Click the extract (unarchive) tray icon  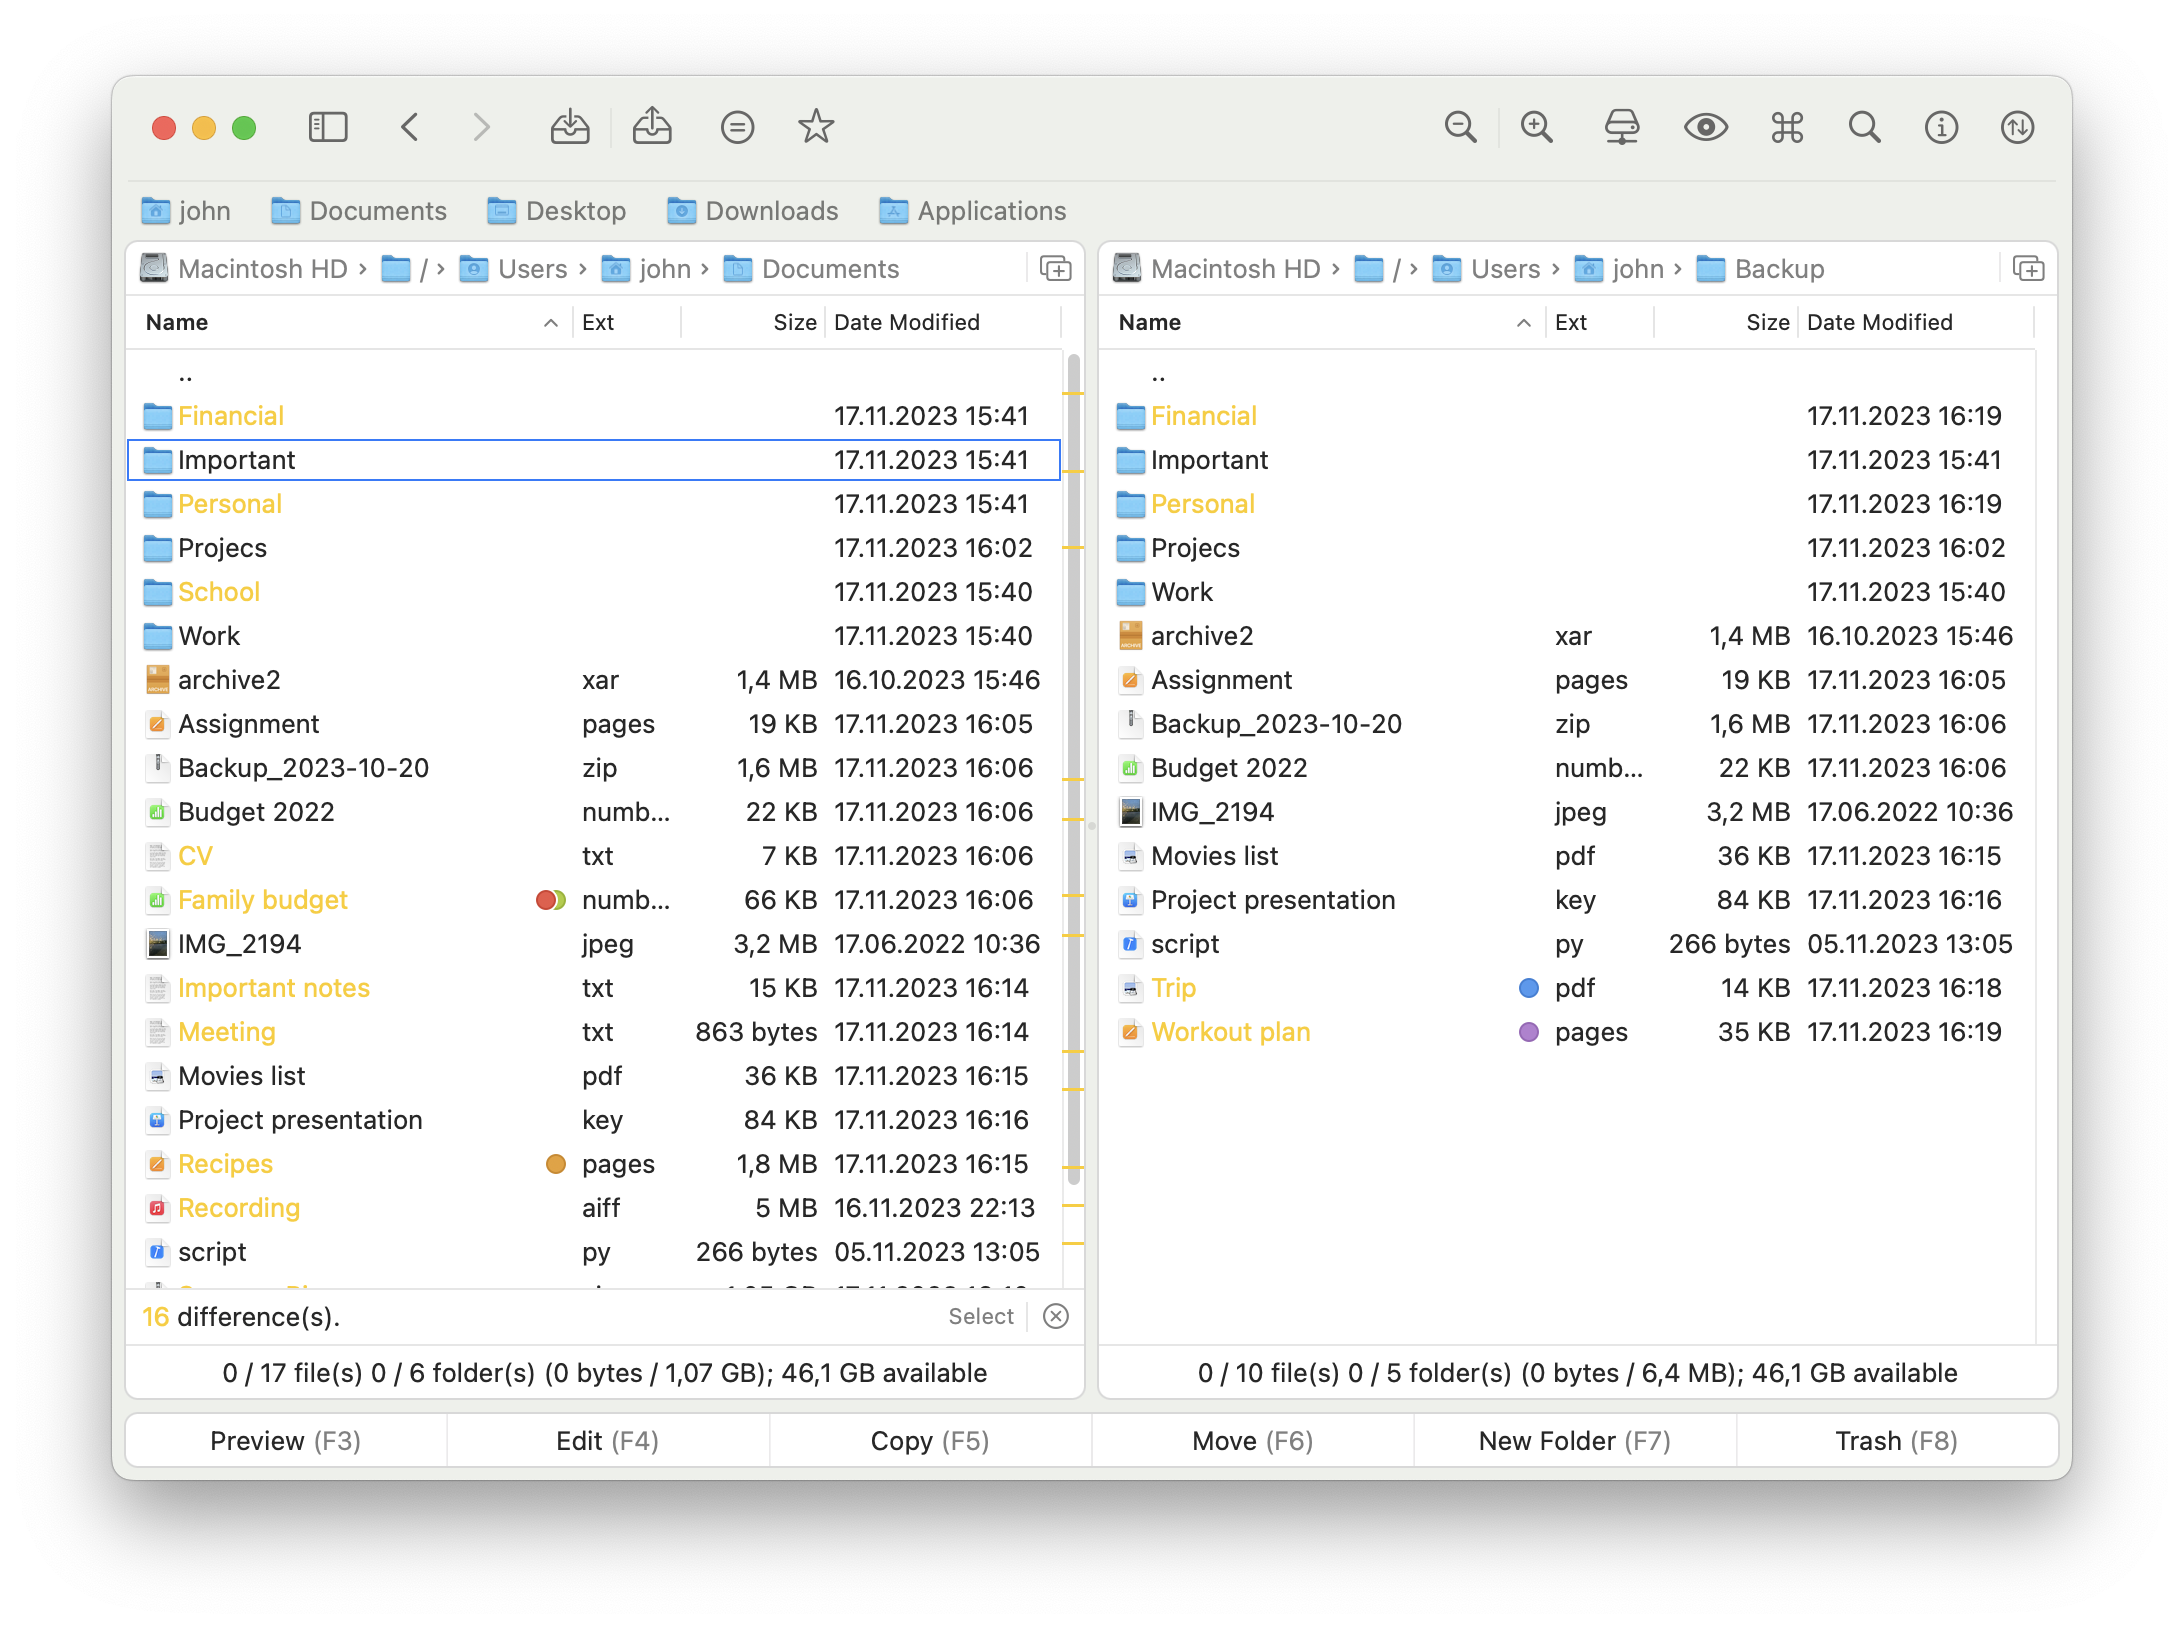[652, 127]
